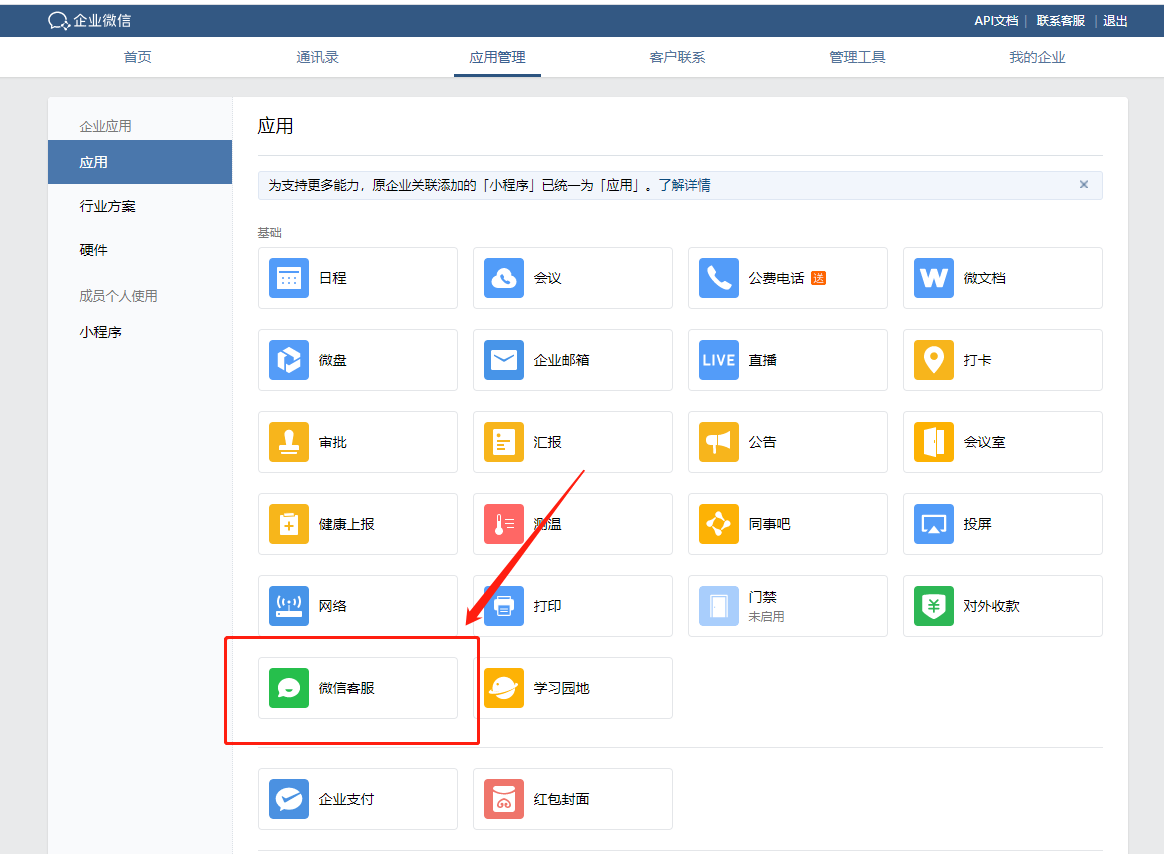1164x854 pixels.
Task: Click the 健康上报 clipboard icon
Action: pos(289,524)
